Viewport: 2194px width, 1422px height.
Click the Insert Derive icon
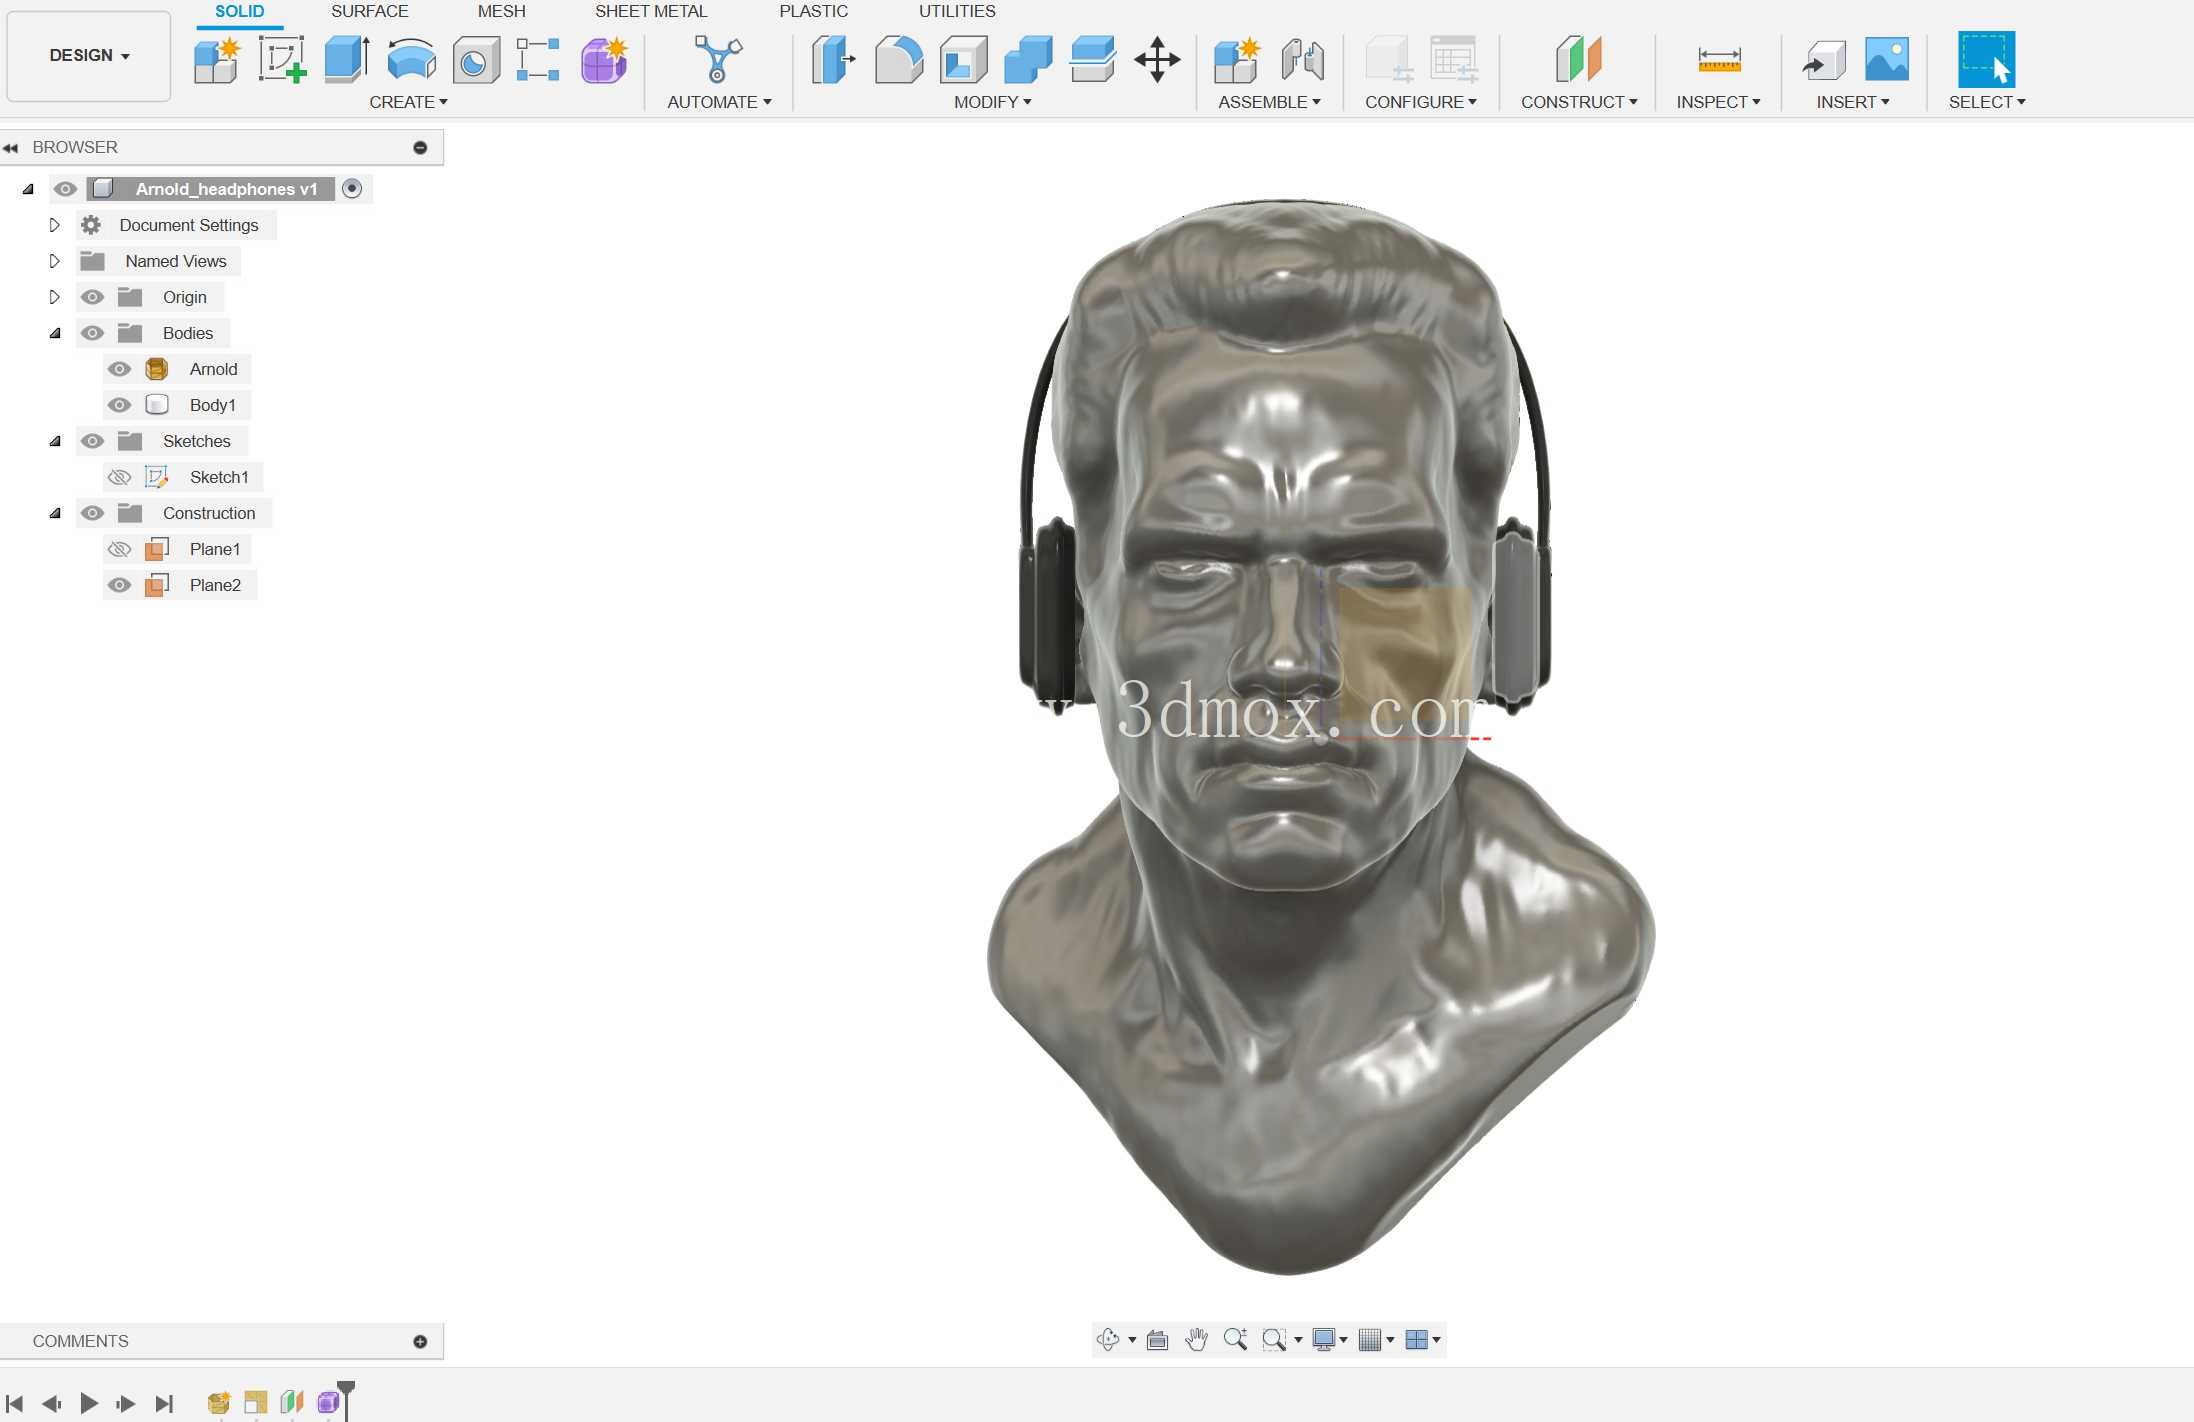pyautogui.click(x=1823, y=60)
